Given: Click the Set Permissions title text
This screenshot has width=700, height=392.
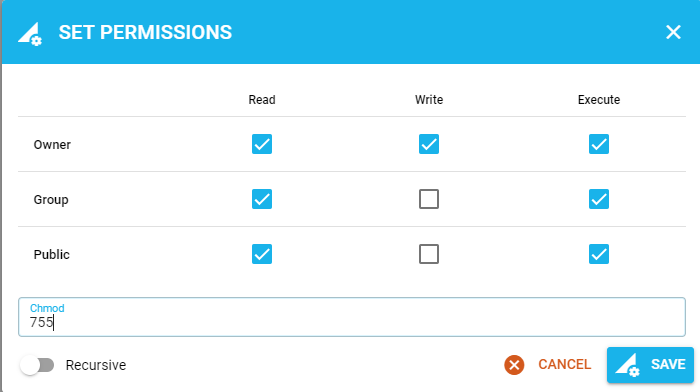Looking at the screenshot, I should pyautogui.click(x=145, y=32).
